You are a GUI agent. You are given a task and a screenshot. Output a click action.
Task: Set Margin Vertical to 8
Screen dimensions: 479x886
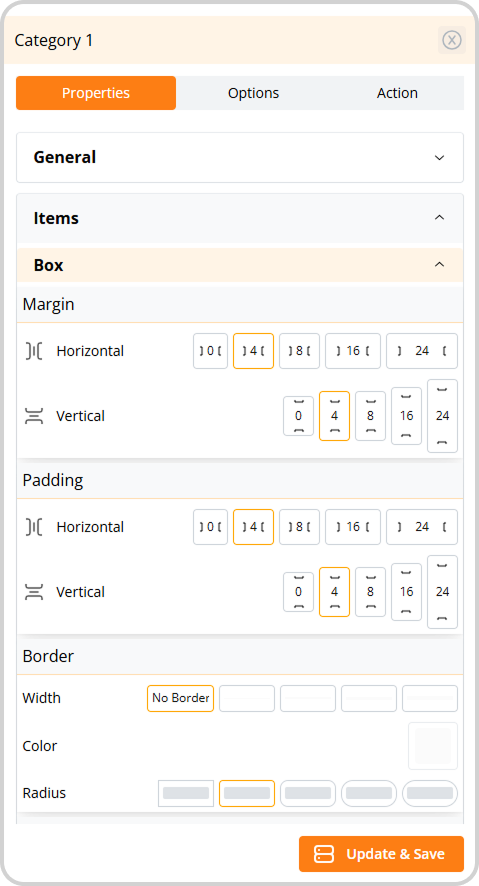point(371,416)
